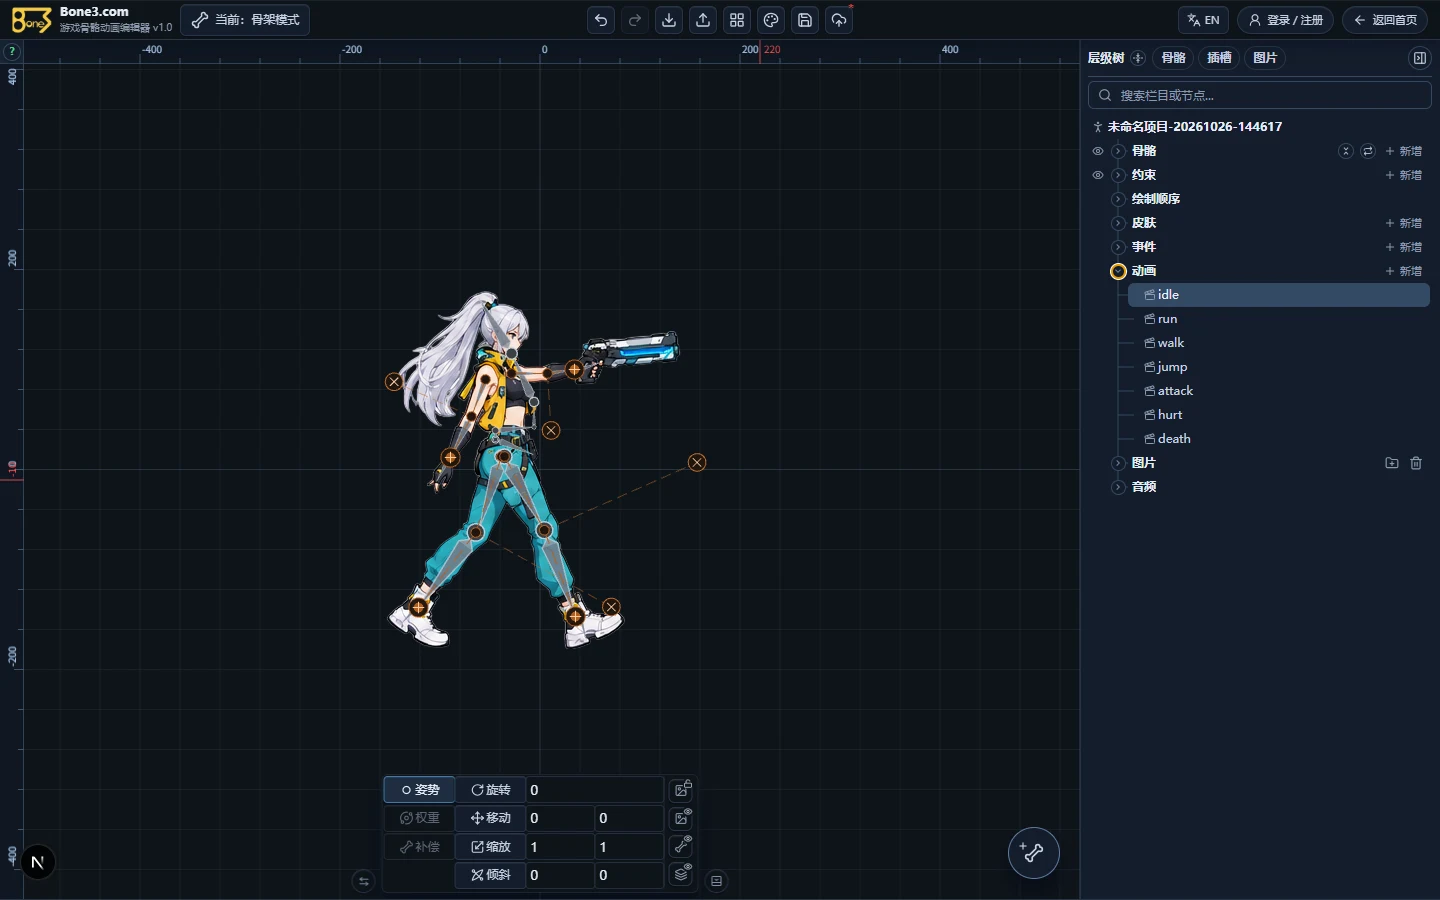This screenshot has height=900, width=1440.
Task: Click the trash delete icon in 图片 row
Action: (x=1416, y=463)
